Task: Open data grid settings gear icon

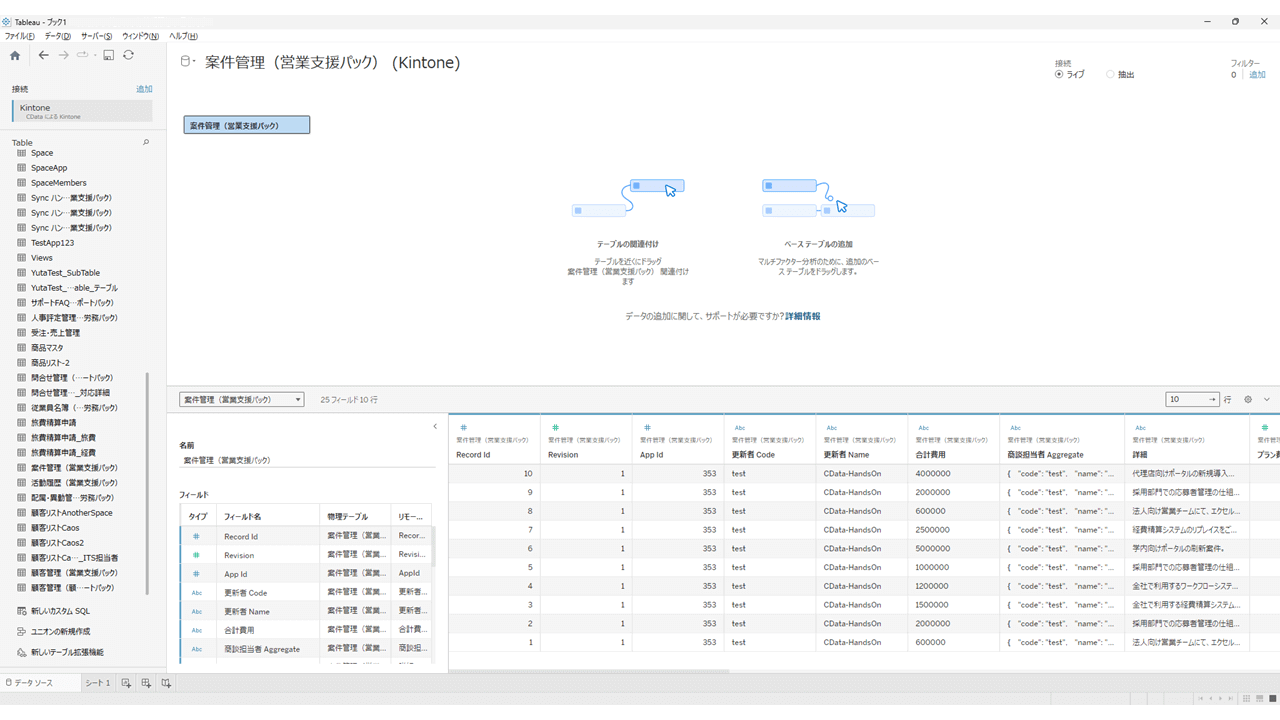Action: (x=1248, y=399)
